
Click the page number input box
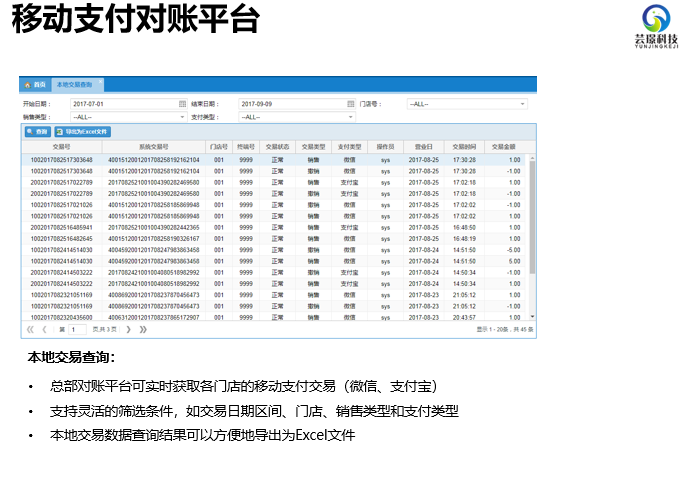77,330
